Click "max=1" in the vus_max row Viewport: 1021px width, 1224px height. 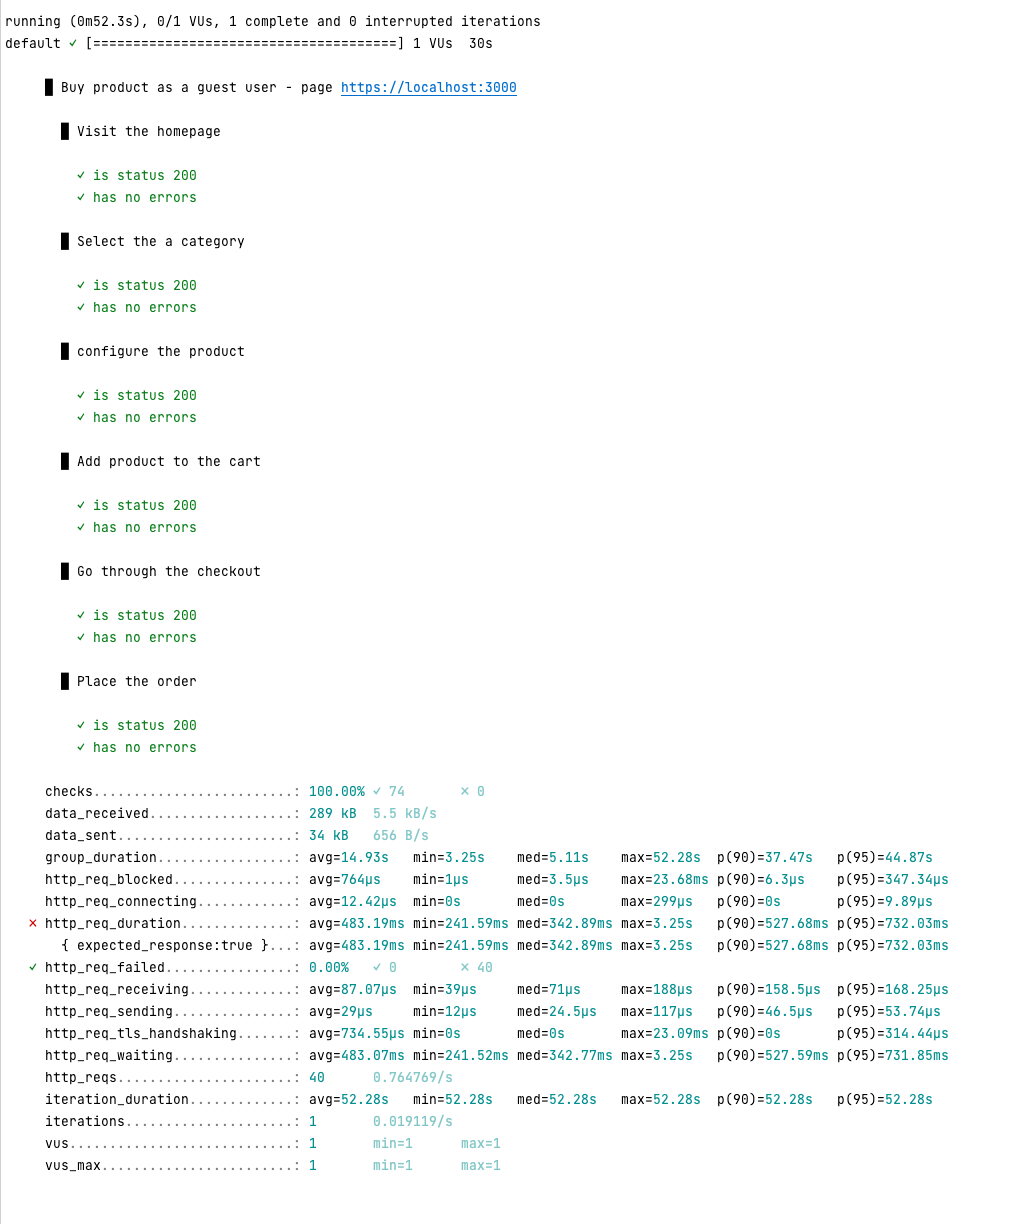coord(480,1165)
